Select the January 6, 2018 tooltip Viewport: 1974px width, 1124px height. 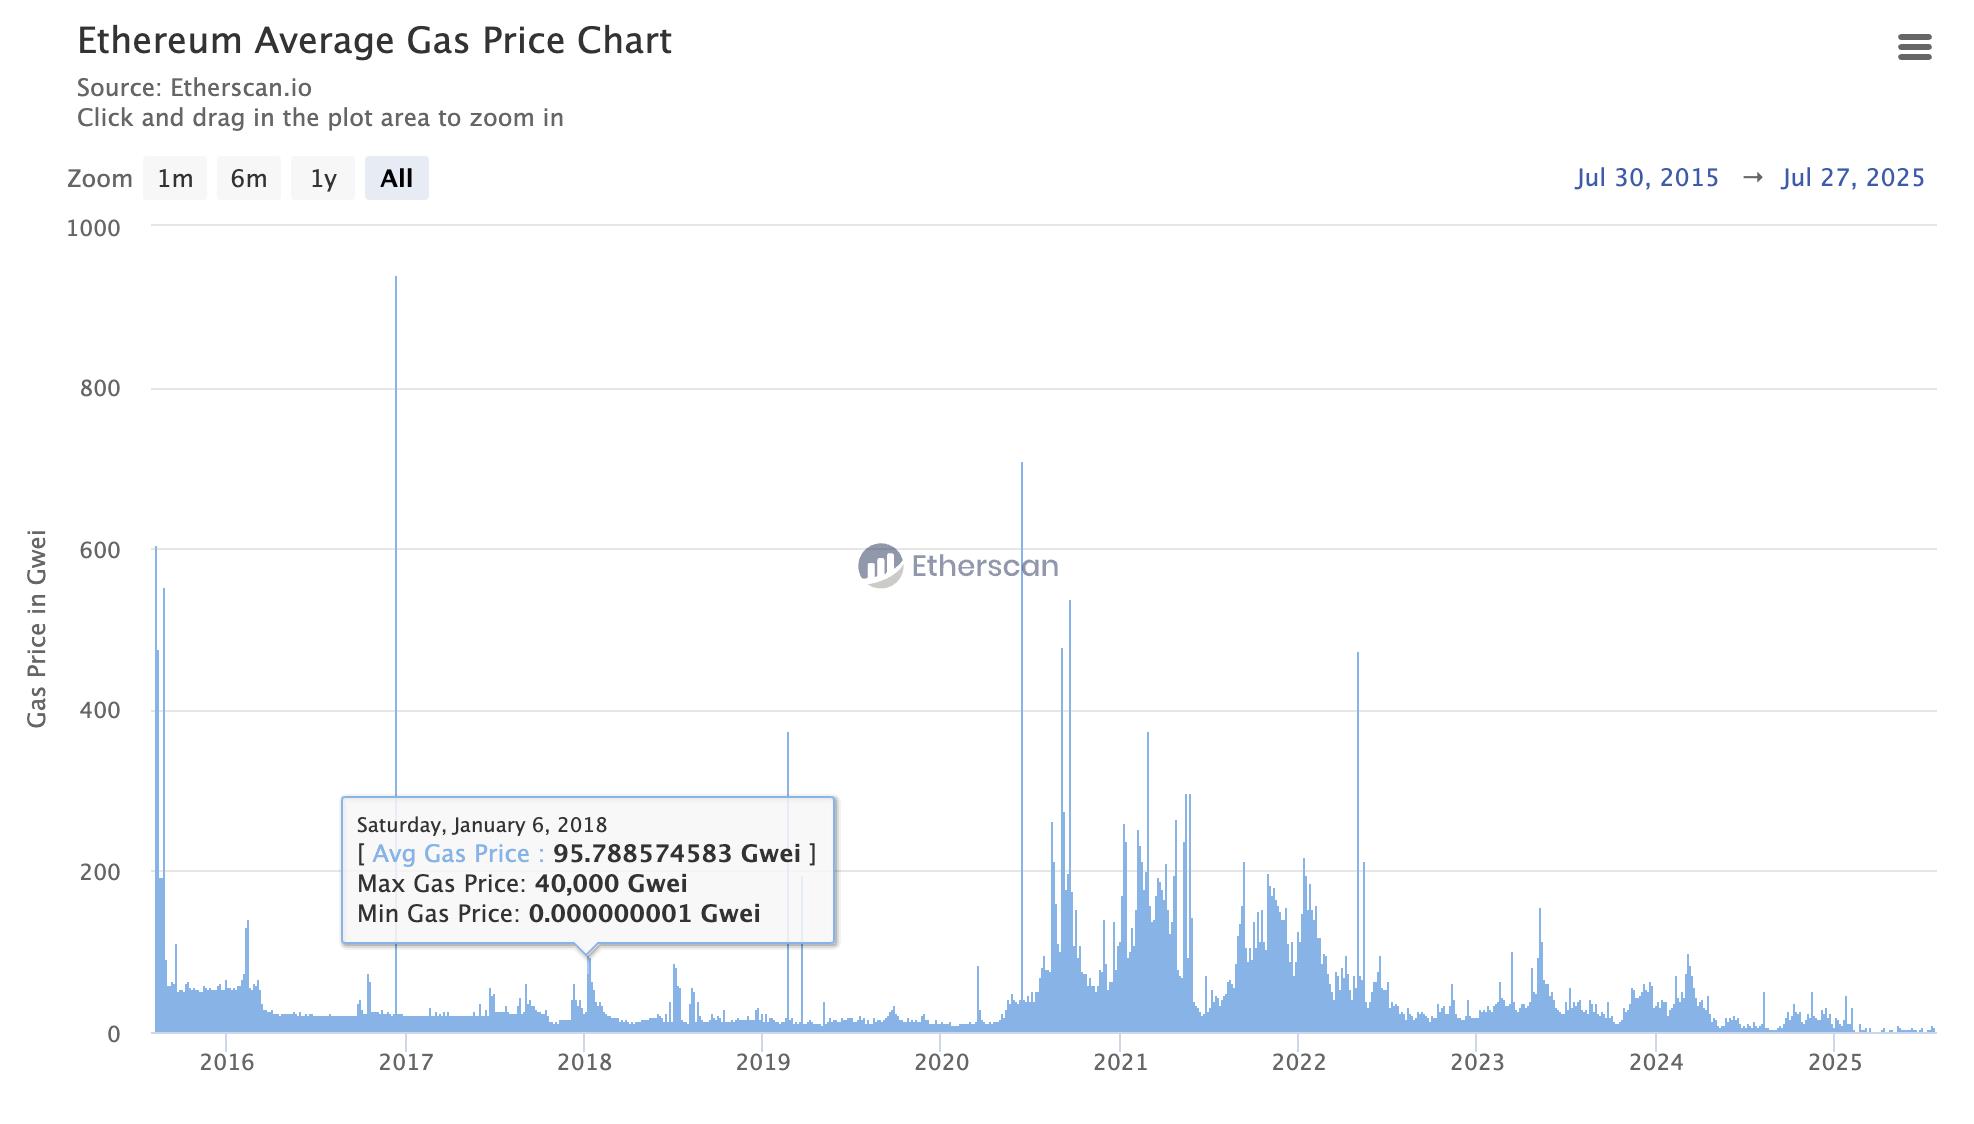click(x=481, y=825)
